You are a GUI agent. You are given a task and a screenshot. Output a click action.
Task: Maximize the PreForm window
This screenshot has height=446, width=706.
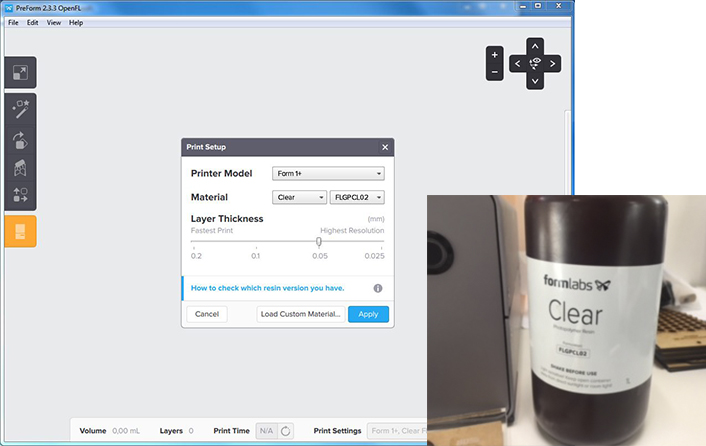click(538, 6)
